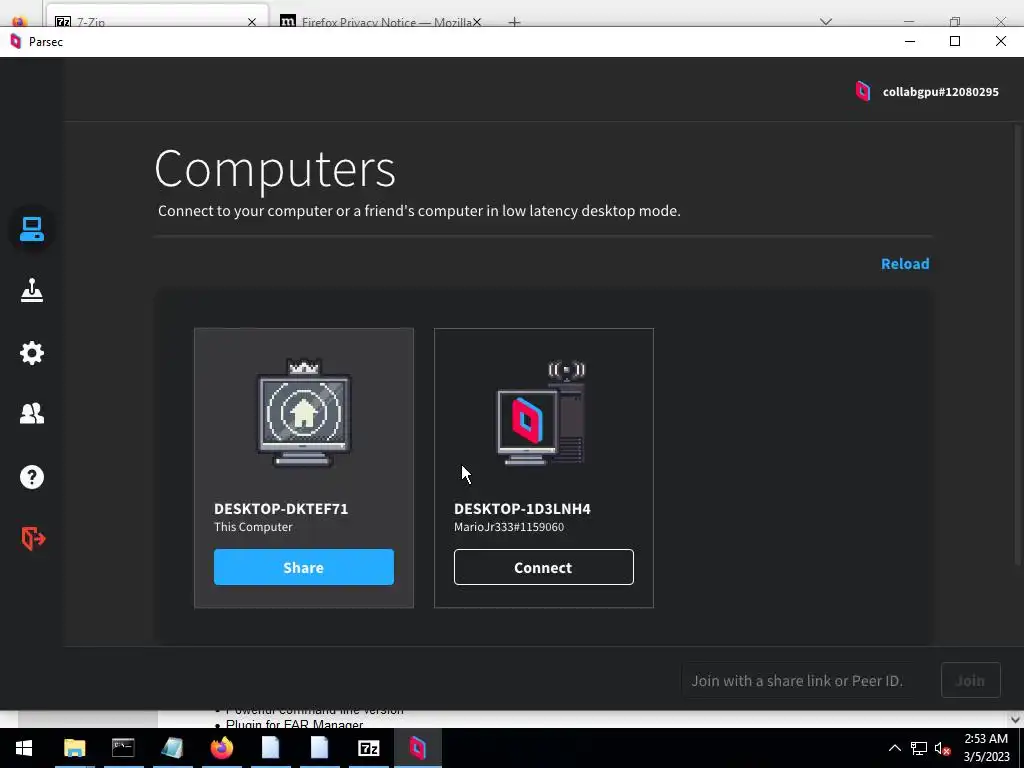The width and height of the screenshot is (1024, 768).
Task: Click the collabgpu#12080295 account name
Action: point(940,92)
